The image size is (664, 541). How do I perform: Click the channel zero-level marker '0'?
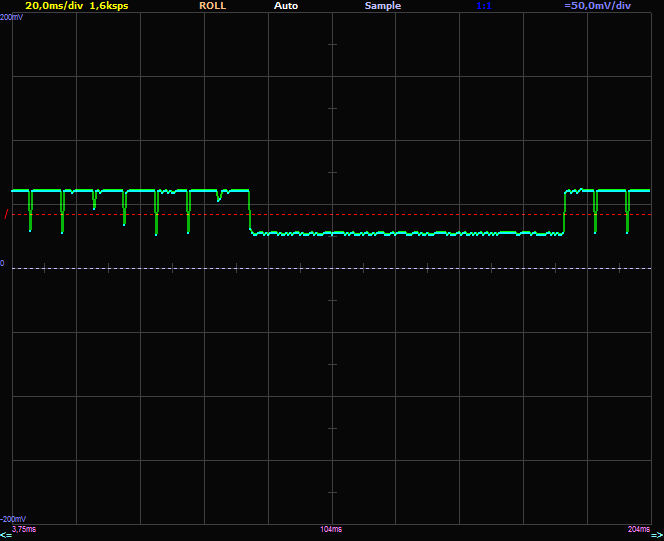coord(3,263)
